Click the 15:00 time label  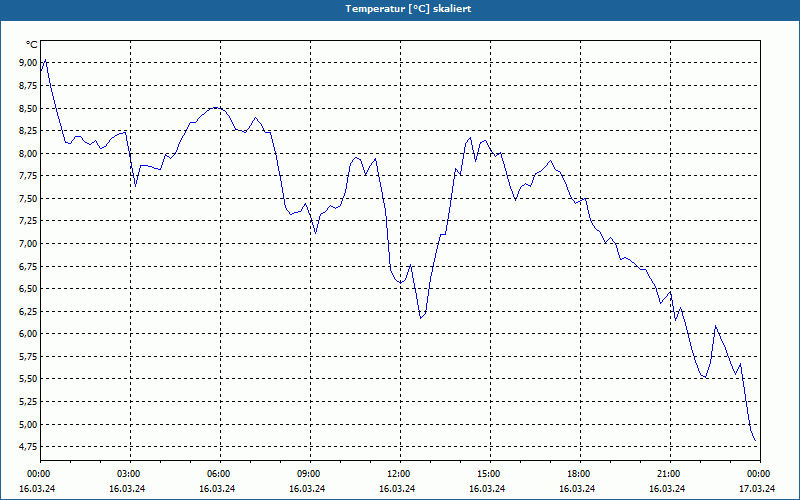click(x=490, y=474)
